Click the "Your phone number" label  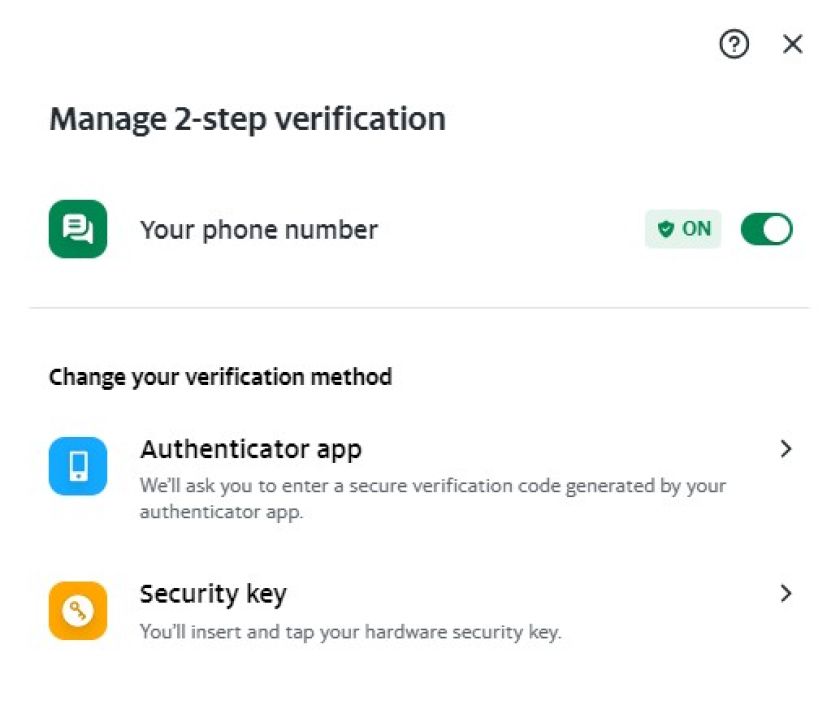tap(259, 230)
